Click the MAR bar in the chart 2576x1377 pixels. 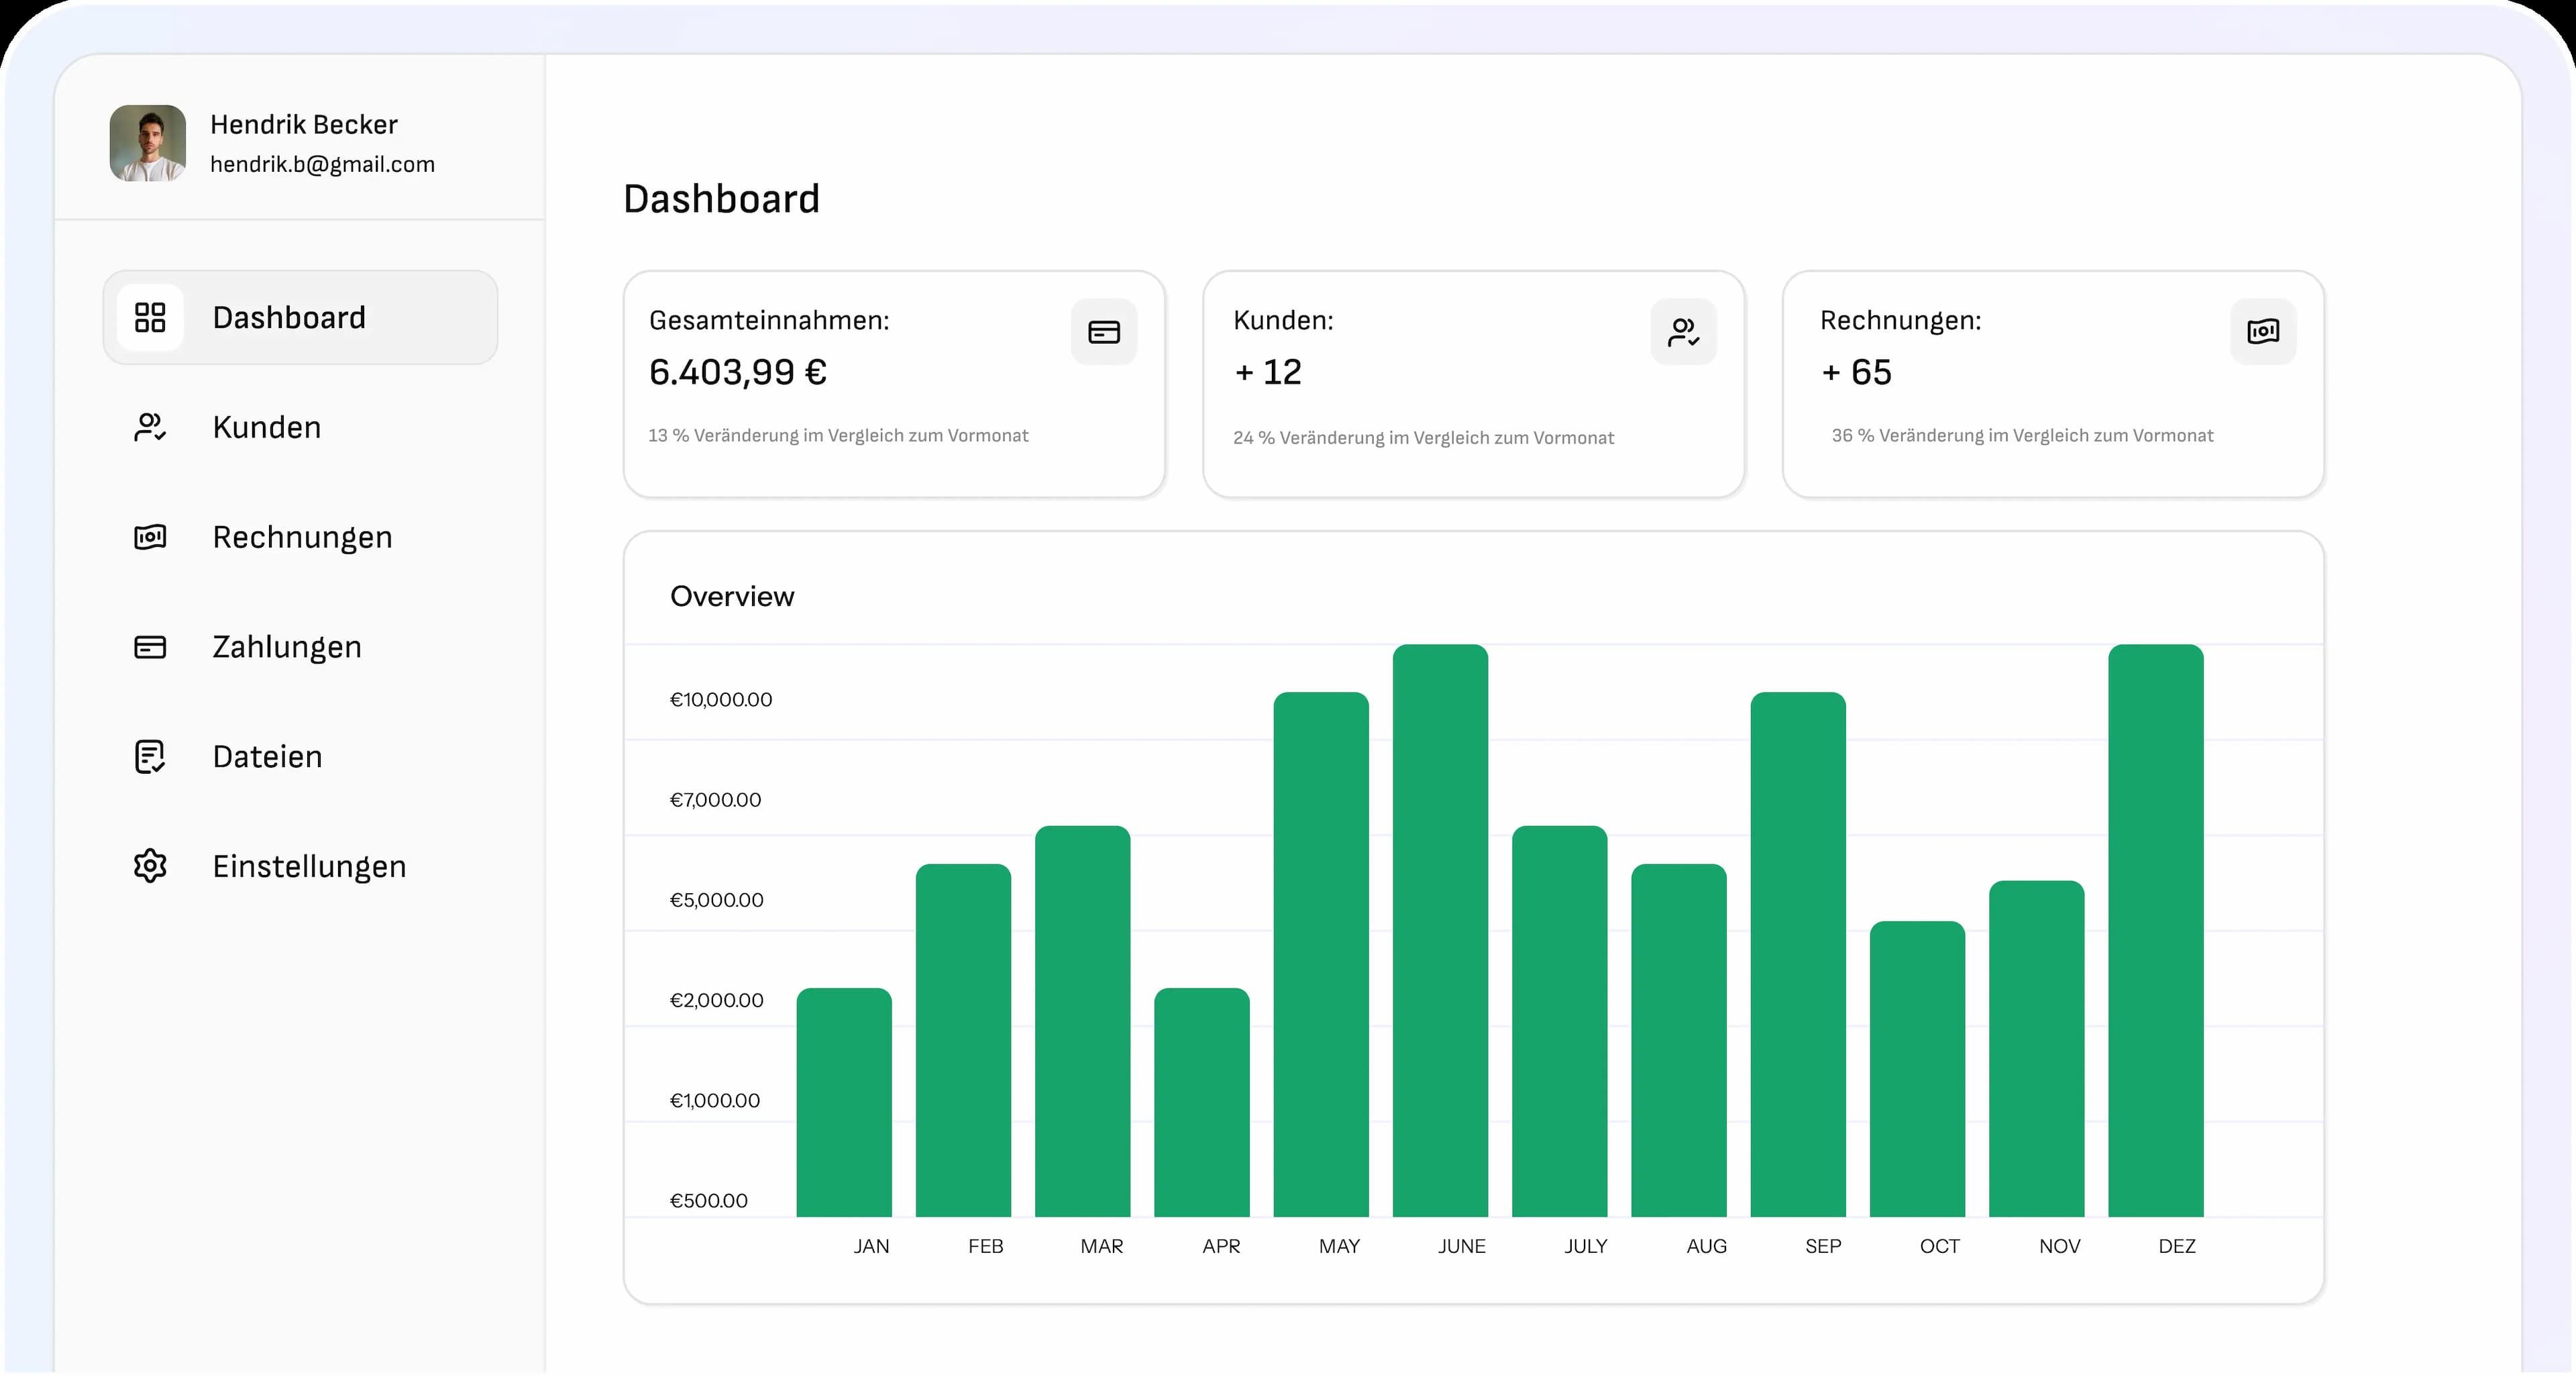pos(1082,1021)
